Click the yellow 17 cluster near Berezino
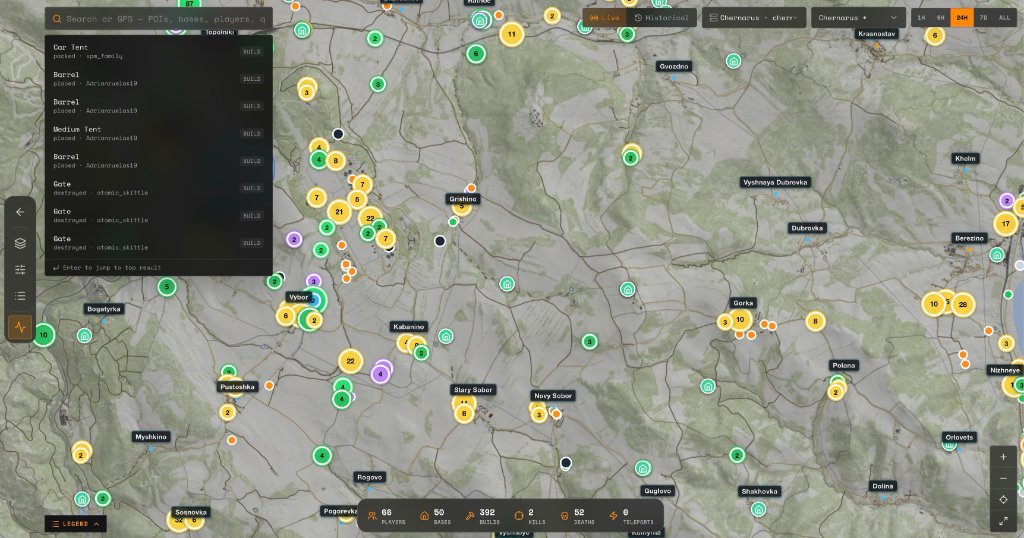The width and height of the screenshot is (1024, 538). point(1006,224)
